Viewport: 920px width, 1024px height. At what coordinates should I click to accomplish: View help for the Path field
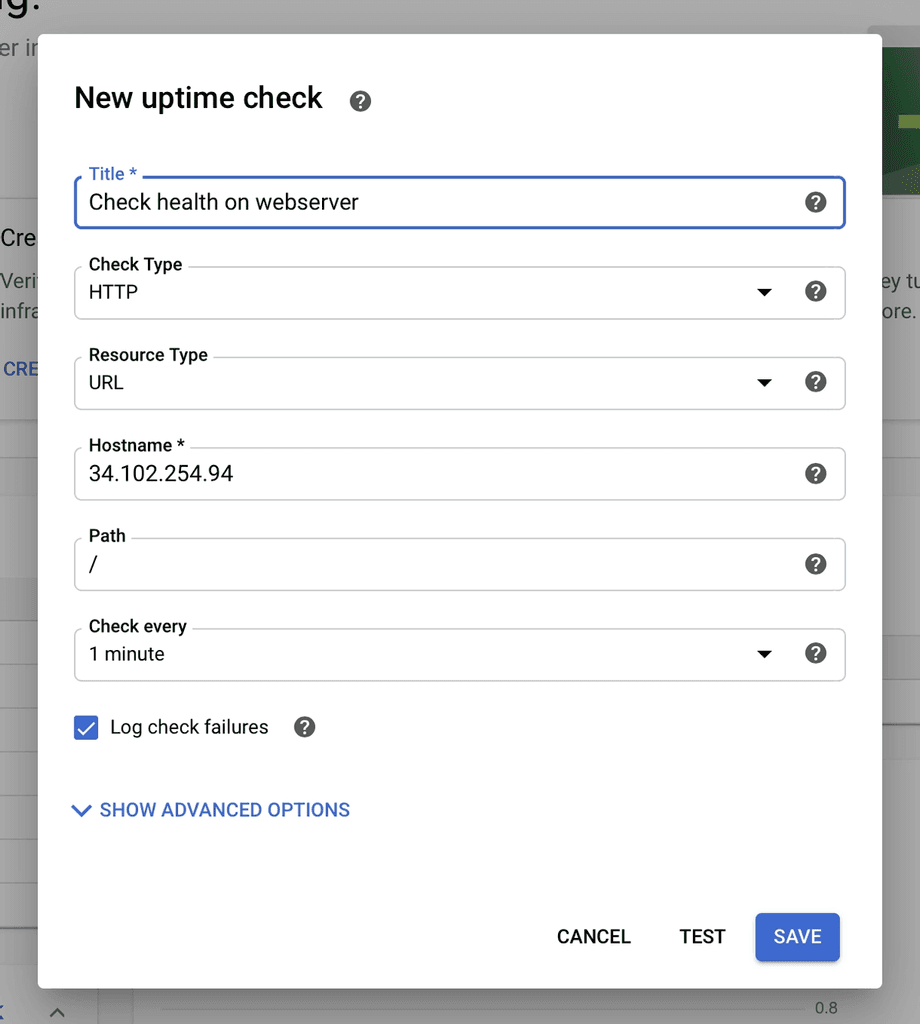816,564
